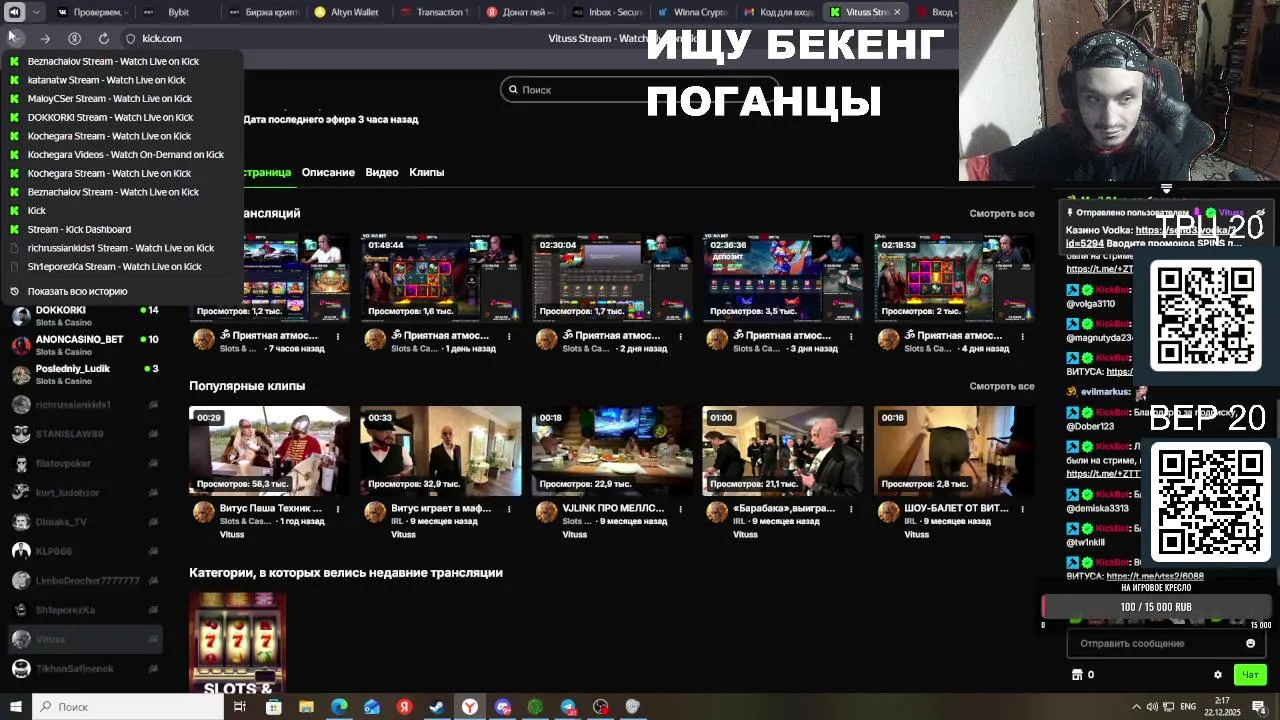Click the DOKKORKI channel avatar in sidebar
Image resolution: width=1280 pixels, height=720 pixels.
[21, 316]
